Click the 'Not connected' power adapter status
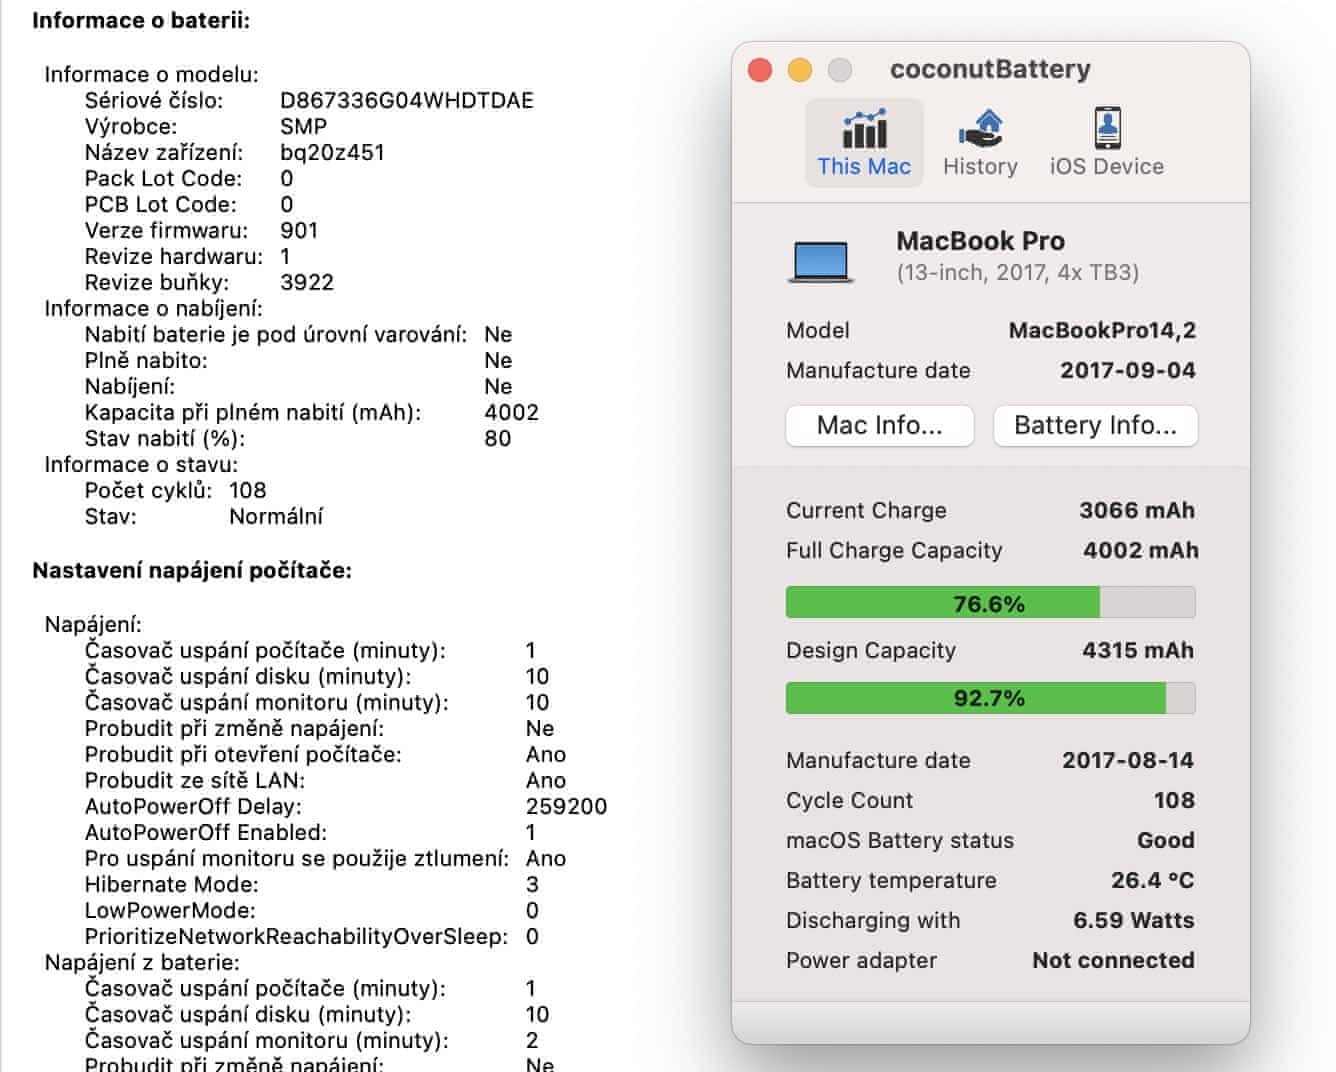This screenshot has width=1336, height=1072. click(1113, 961)
